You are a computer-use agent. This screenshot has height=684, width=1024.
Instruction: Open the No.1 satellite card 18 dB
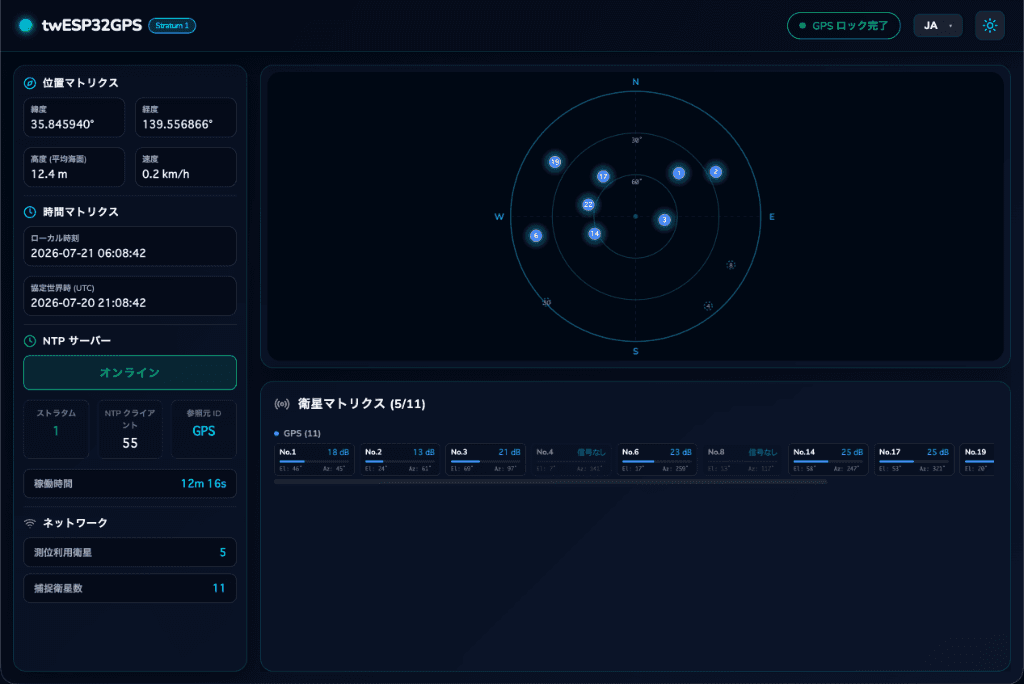coord(314,460)
